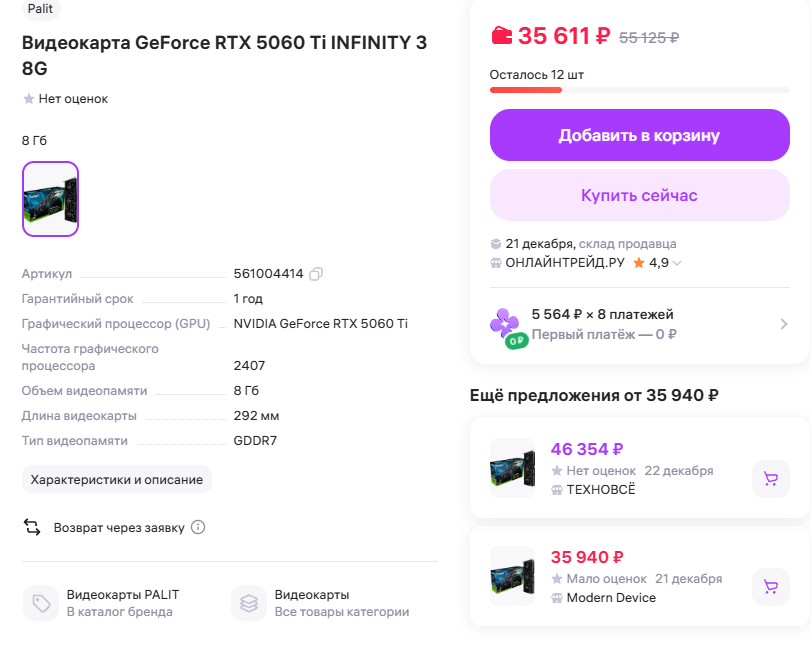Expand the ОНЛАЙНТРЕЙД.РУ seller rating chevron
Image resolution: width=811 pixels, height=648 pixels.
coord(677,263)
